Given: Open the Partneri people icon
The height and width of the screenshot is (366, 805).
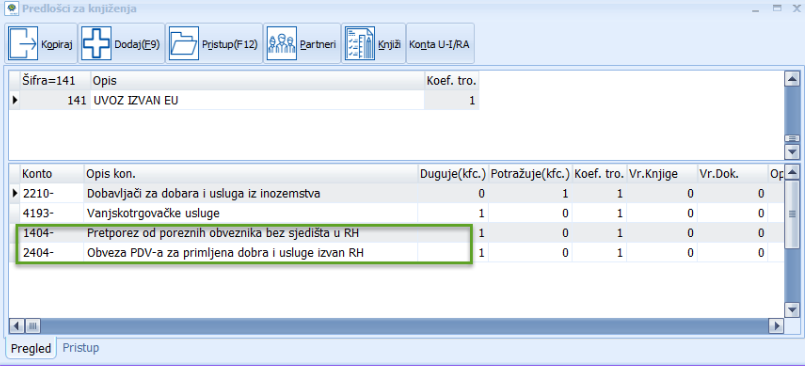Looking at the screenshot, I should [282, 44].
